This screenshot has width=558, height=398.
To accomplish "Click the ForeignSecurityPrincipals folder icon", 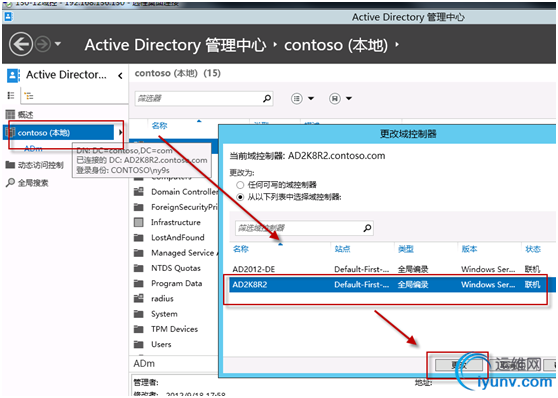I will coord(138,207).
